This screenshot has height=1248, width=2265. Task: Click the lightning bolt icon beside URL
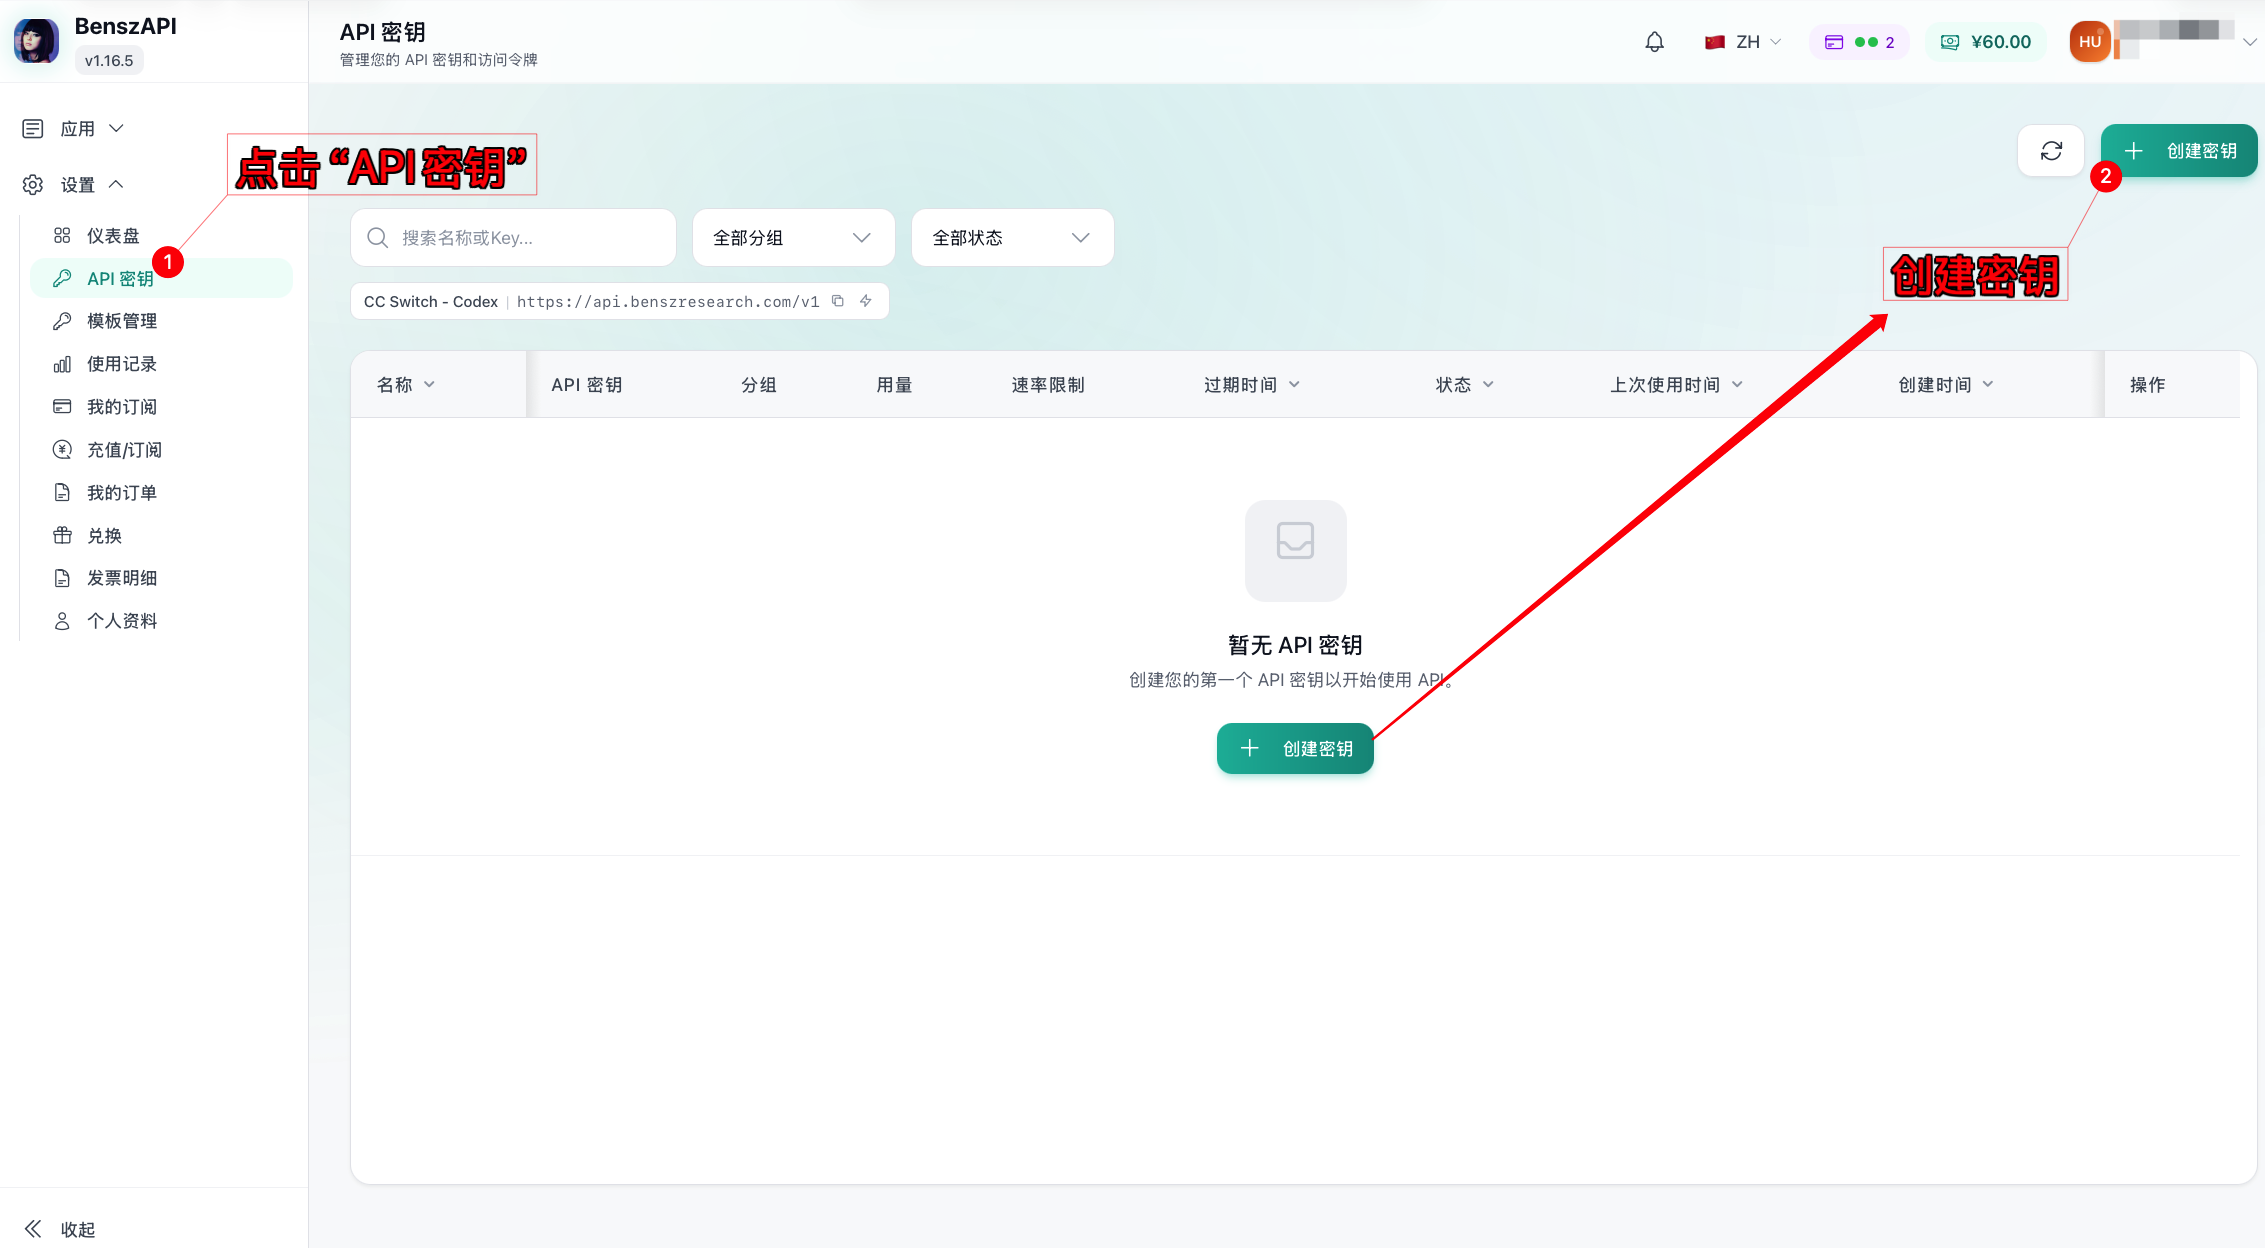coord(866,301)
